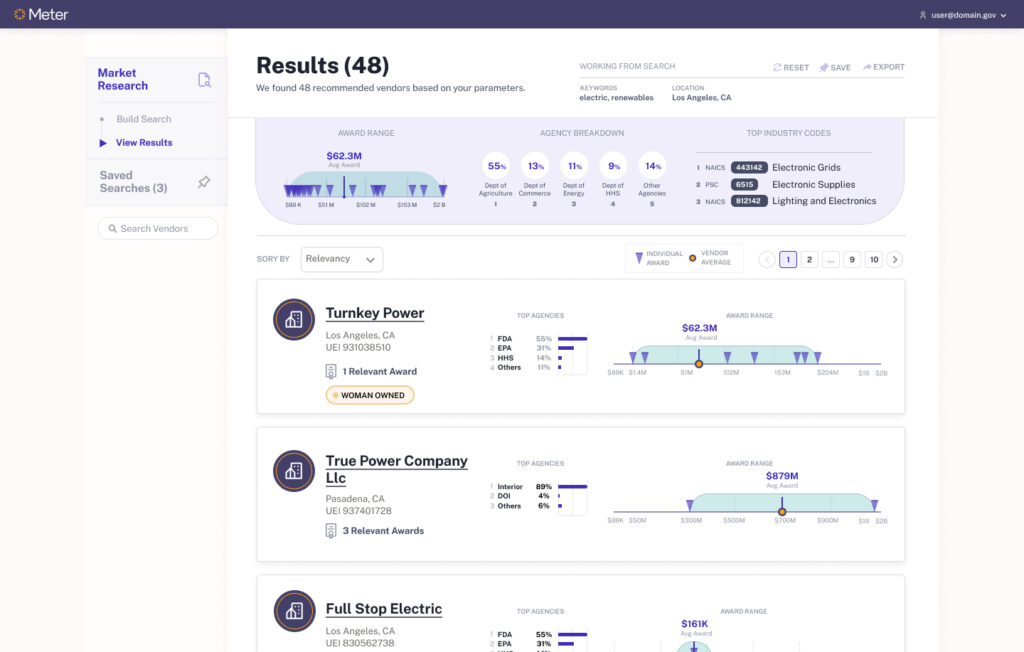Select View Results in sidebar
Screen dimensions: 1024x652
pyautogui.click(x=143, y=143)
